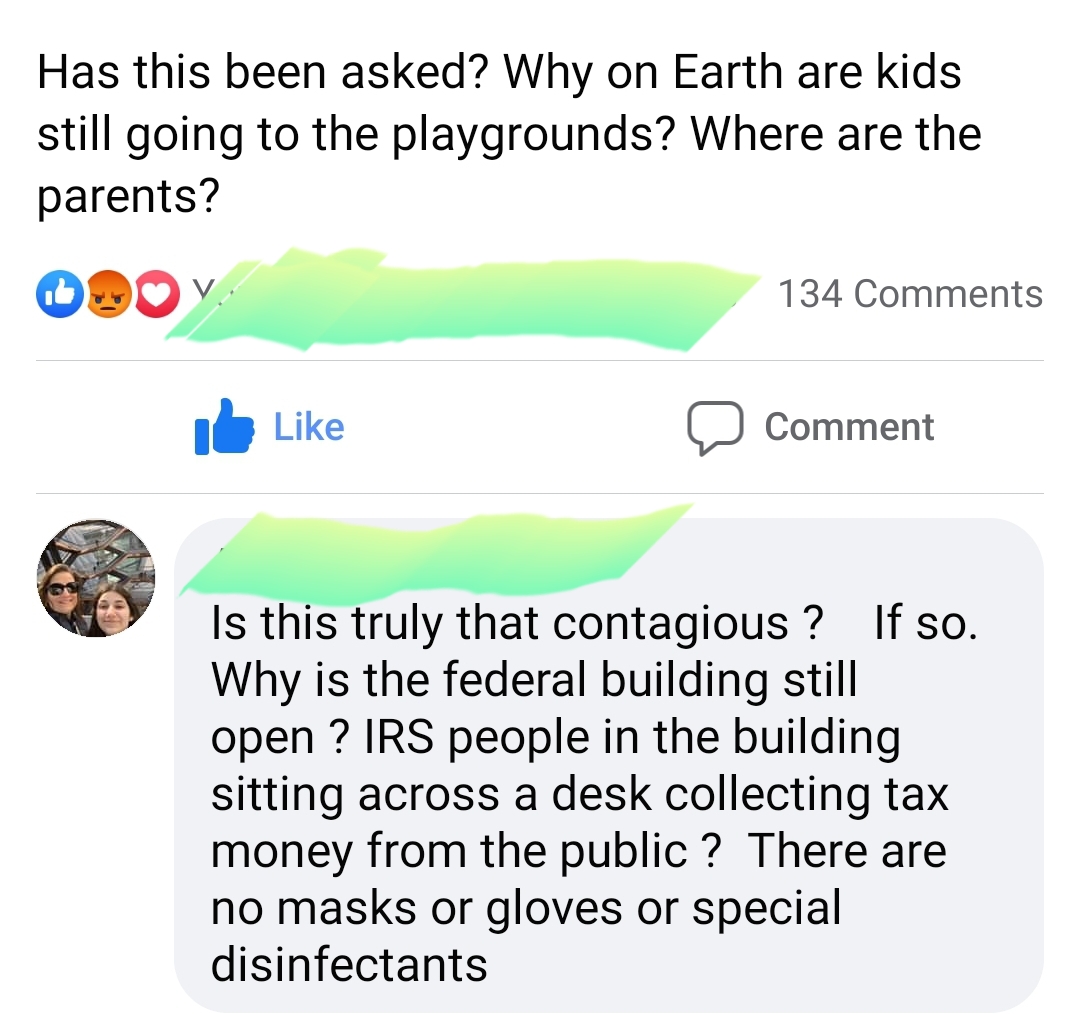Click the blurred reactors names list
Viewport: 1072px width, 1014px height.
point(465,299)
